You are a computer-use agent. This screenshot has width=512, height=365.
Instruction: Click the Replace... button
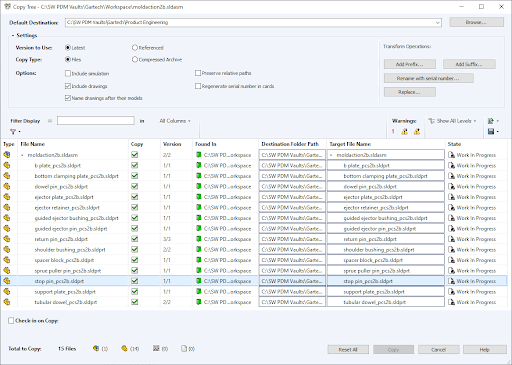pyautogui.click(x=410, y=92)
